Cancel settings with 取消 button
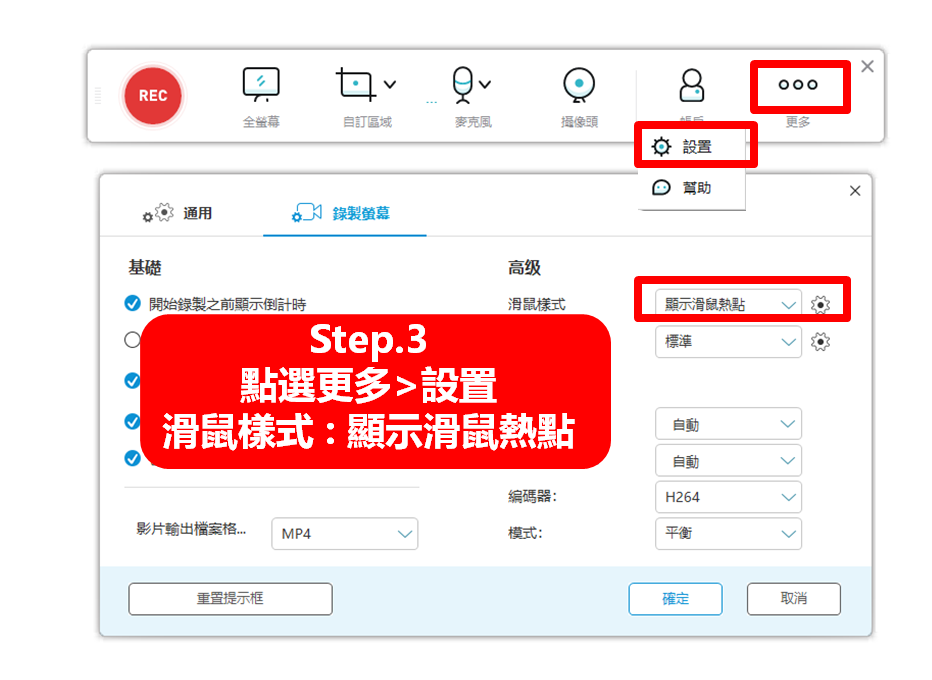This screenshot has width=932, height=680. pos(794,599)
